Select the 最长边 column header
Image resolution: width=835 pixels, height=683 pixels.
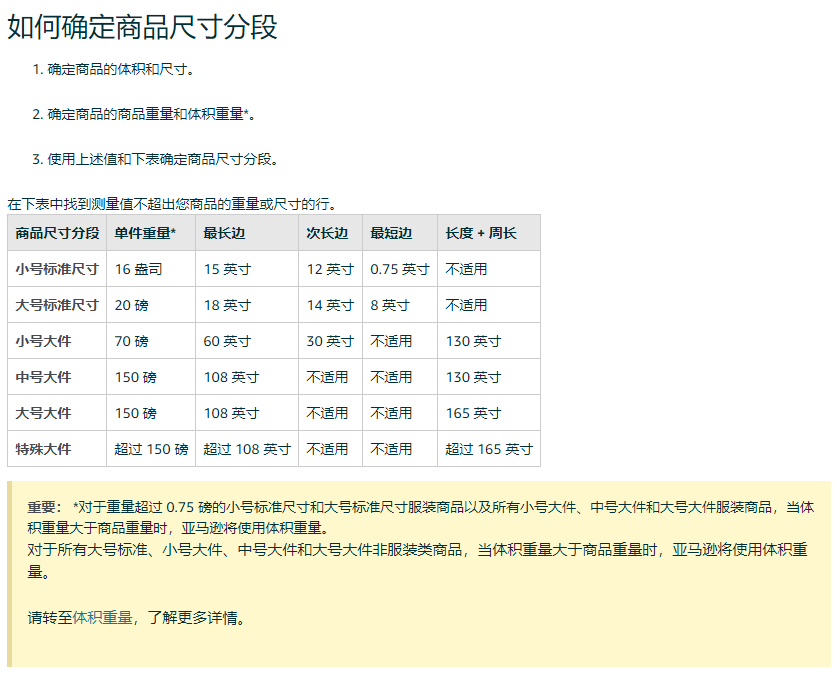[224, 233]
